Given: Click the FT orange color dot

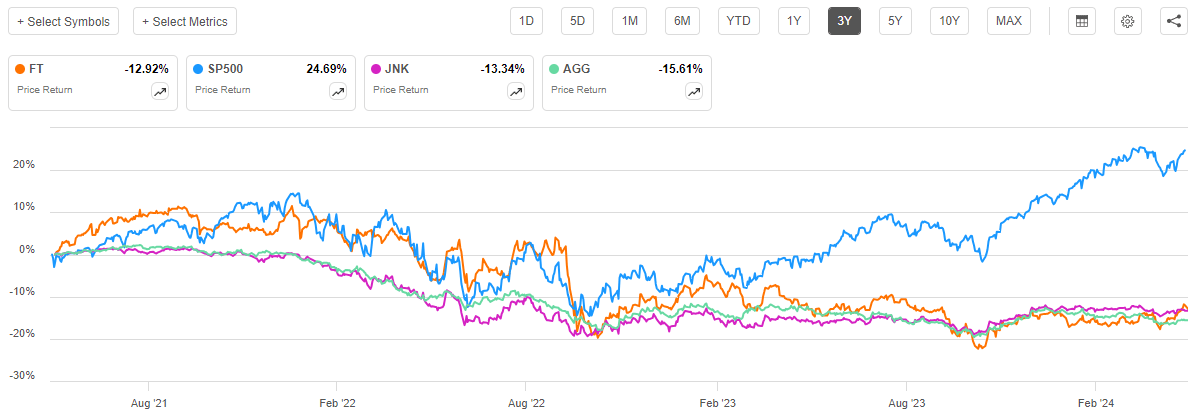Looking at the screenshot, I should click(x=22, y=70).
